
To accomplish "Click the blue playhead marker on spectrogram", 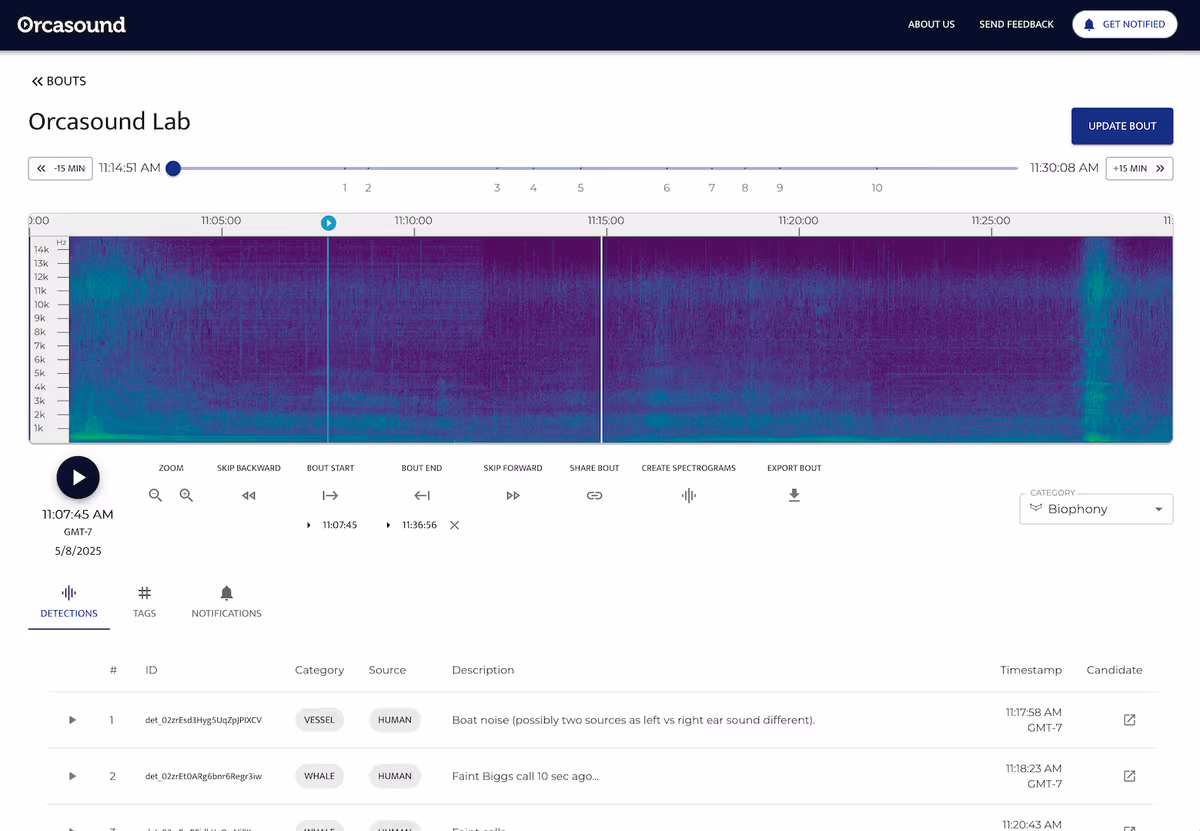I will (x=328, y=223).
